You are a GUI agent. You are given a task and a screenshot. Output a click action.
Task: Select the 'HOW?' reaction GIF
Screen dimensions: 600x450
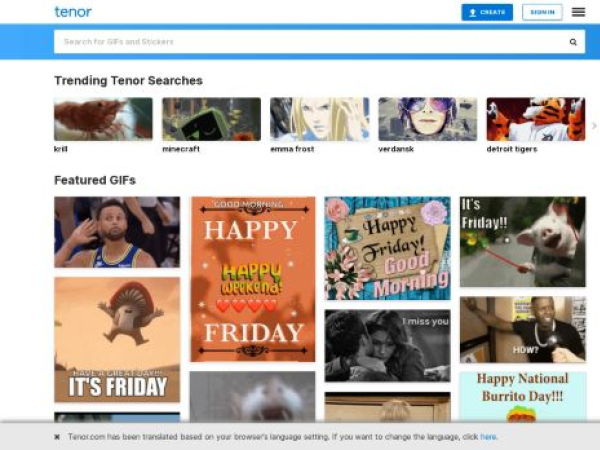point(522,329)
